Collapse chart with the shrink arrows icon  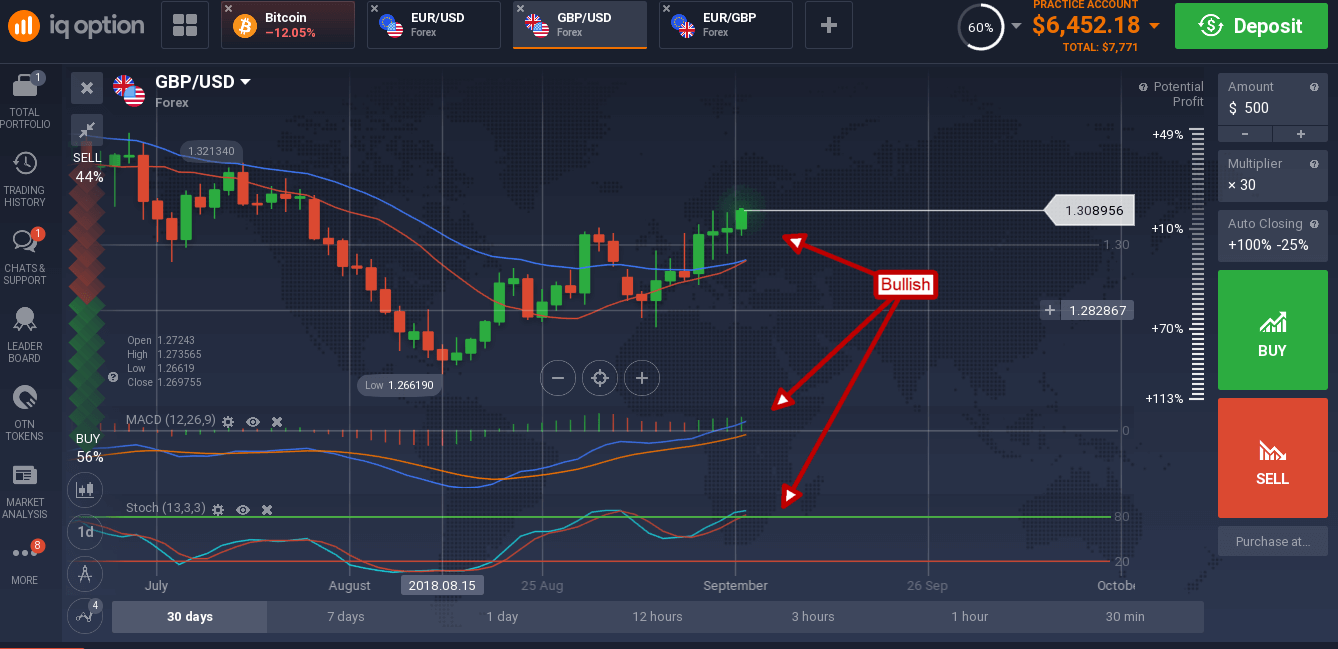coord(87,128)
